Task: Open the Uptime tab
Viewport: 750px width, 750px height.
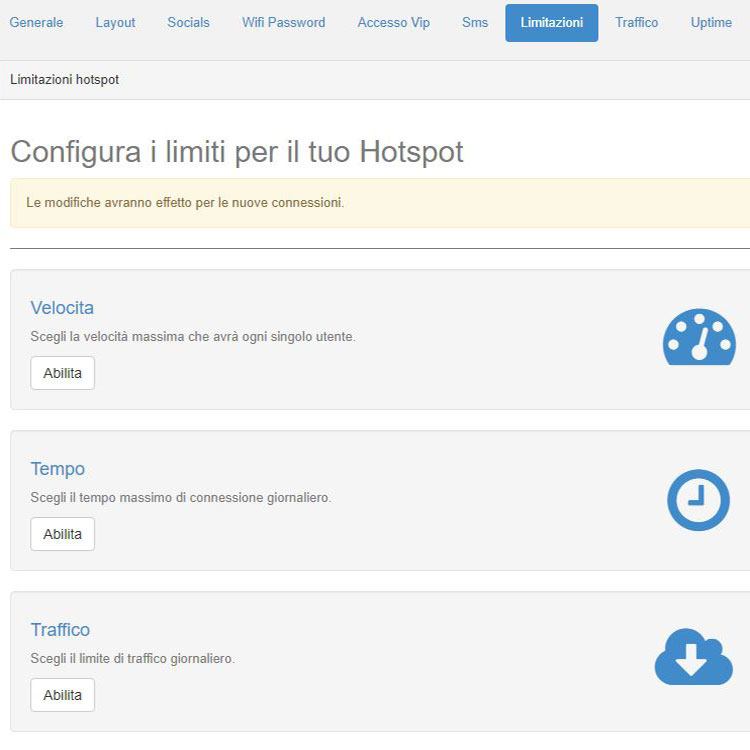Action: (711, 22)
